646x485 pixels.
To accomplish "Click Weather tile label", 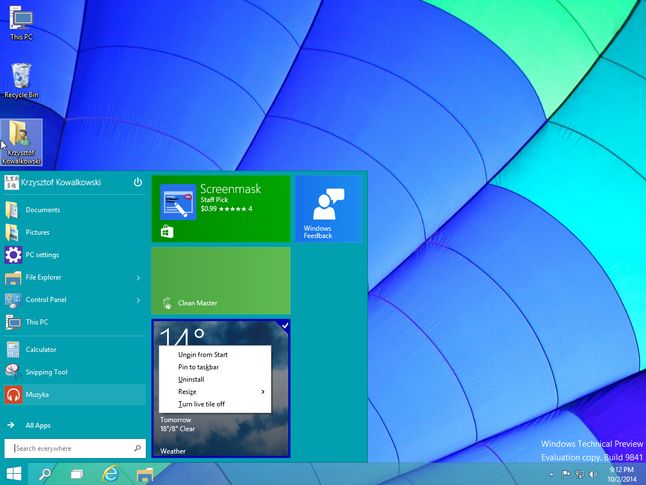I will [173, 451].
